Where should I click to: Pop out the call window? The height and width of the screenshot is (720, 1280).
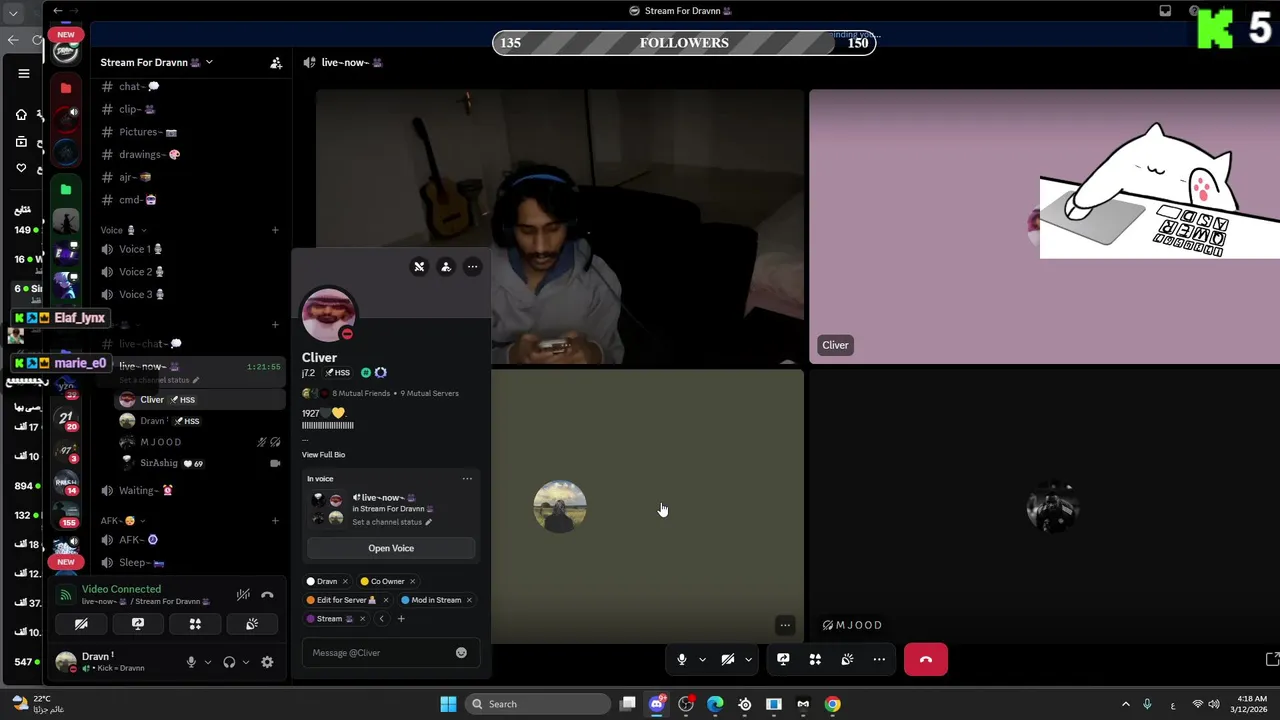click(x=1272, y=659)
